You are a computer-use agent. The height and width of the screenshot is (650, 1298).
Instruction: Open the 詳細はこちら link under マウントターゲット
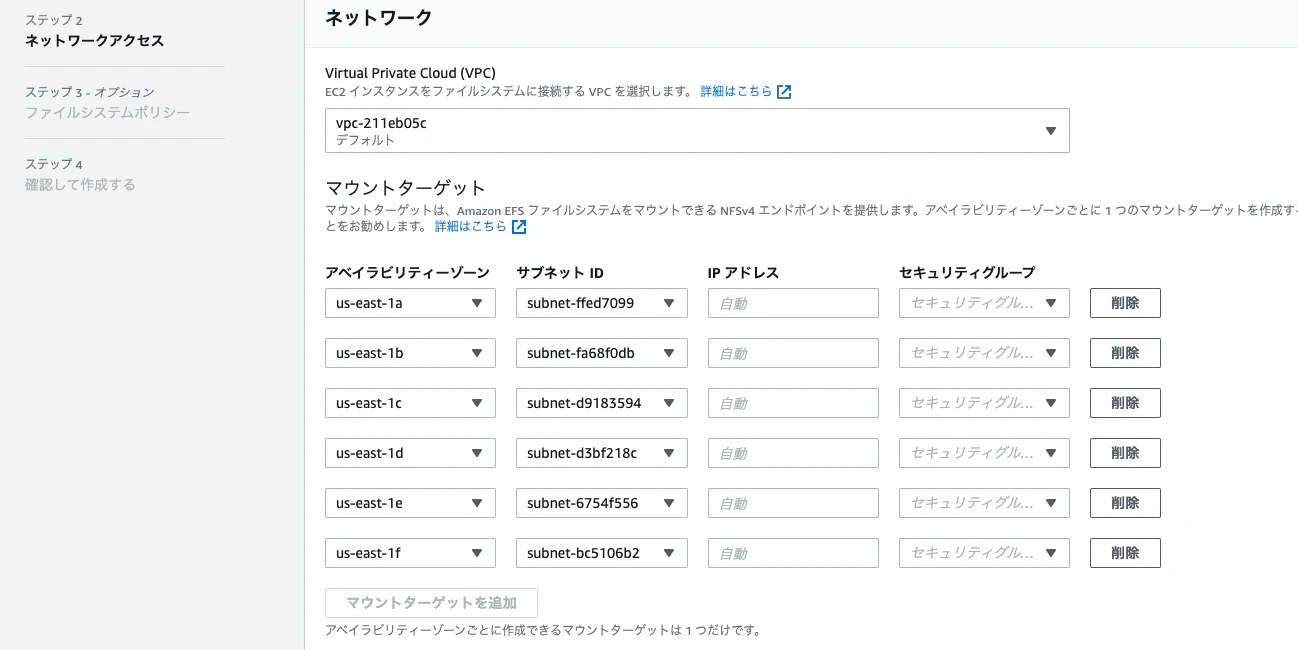click(x=471, y=227)
